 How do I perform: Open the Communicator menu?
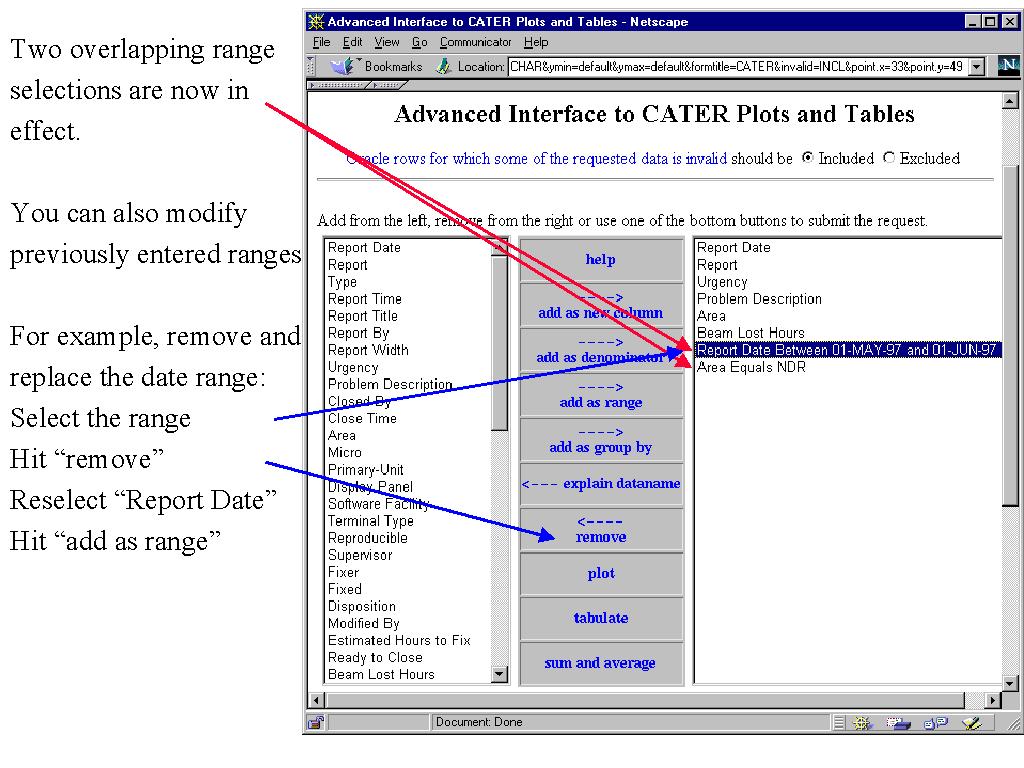[x=475, y=42]
